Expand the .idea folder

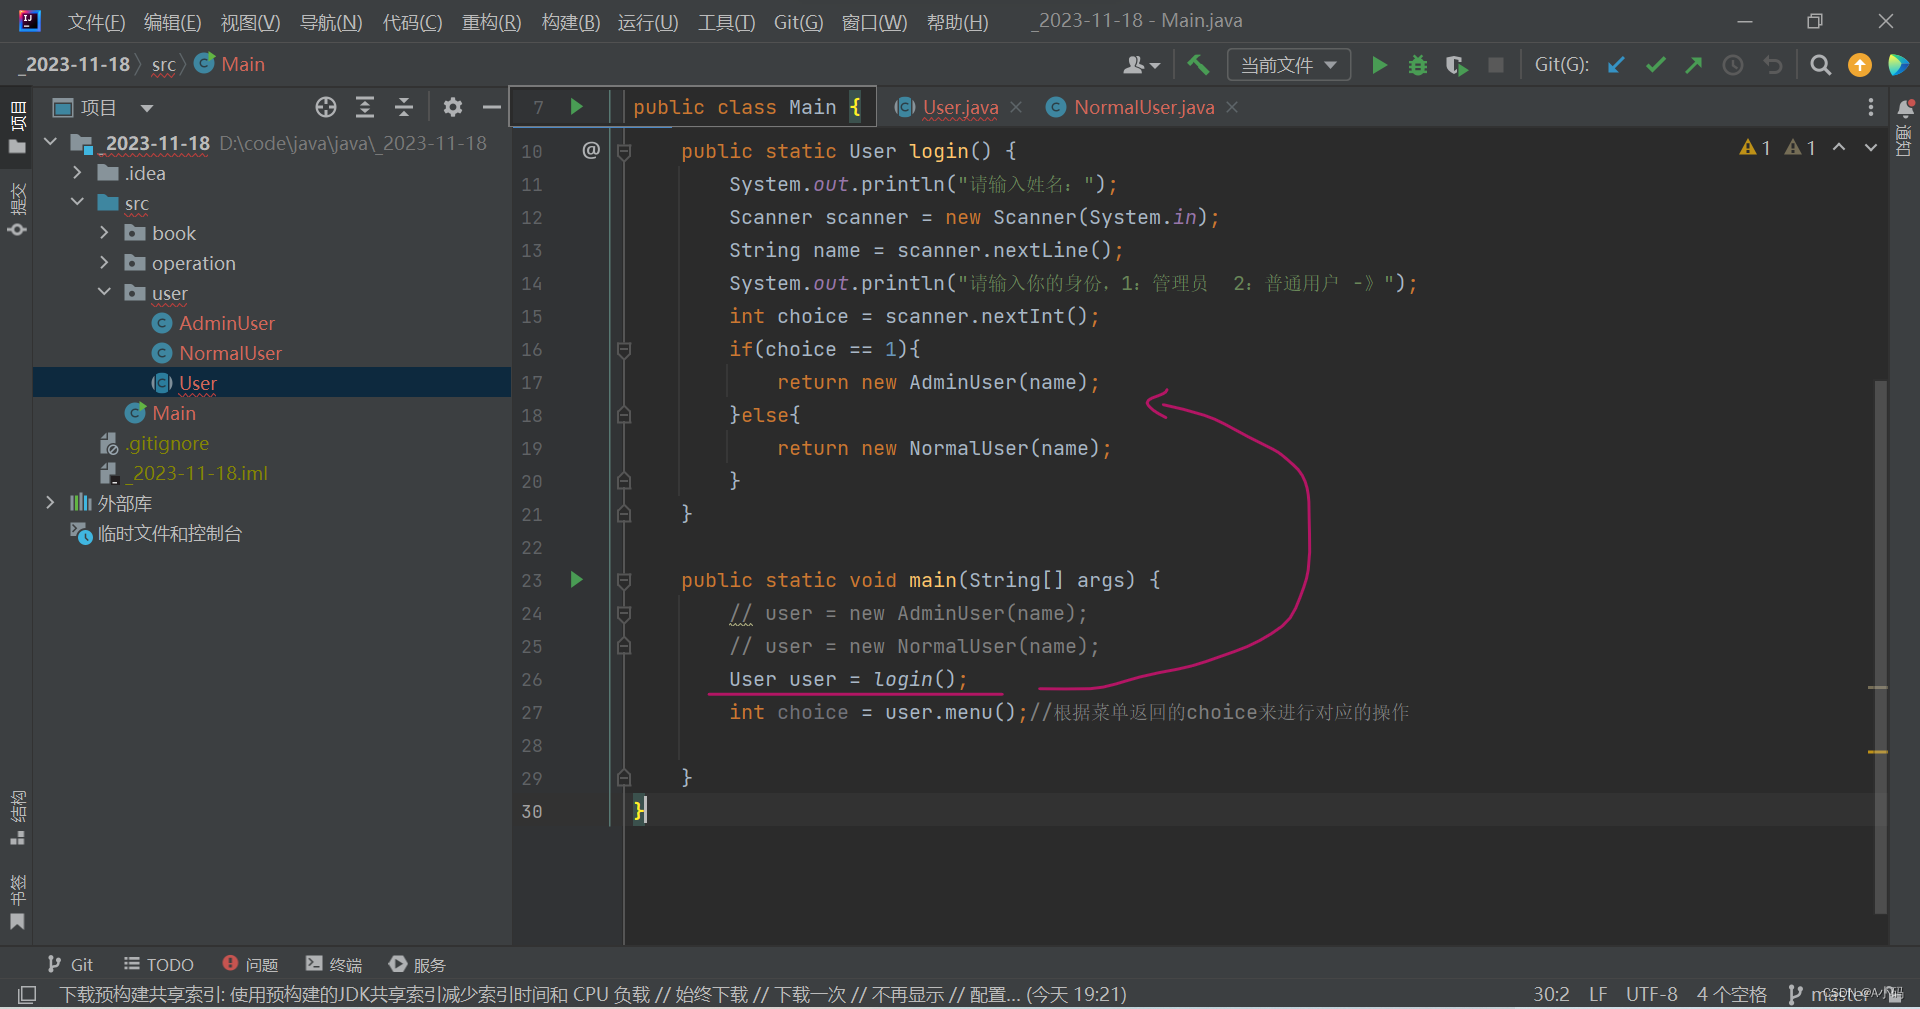[x=77, y=172]
